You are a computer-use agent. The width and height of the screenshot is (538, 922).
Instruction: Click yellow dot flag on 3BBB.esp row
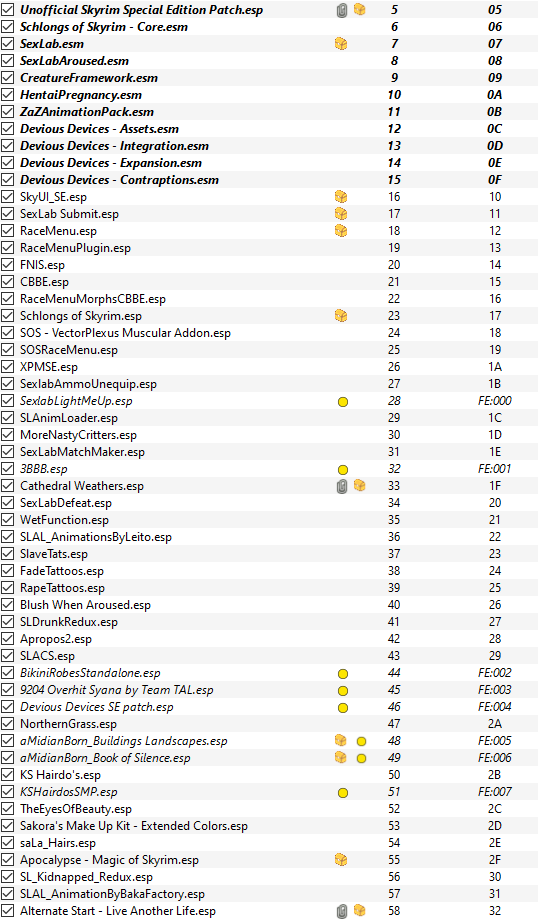click(x=343, y=470)
